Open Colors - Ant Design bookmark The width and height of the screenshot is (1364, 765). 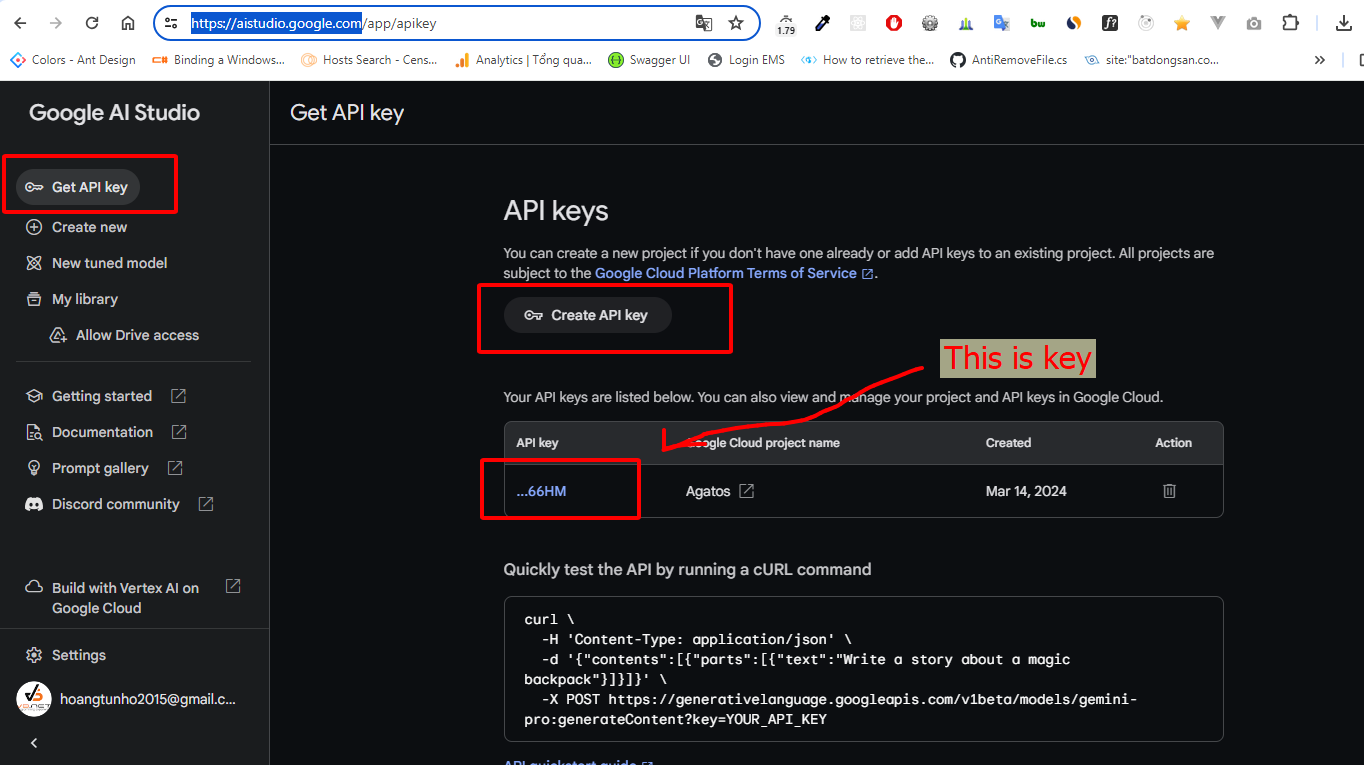pyautogui.click(x=73, y=60)
